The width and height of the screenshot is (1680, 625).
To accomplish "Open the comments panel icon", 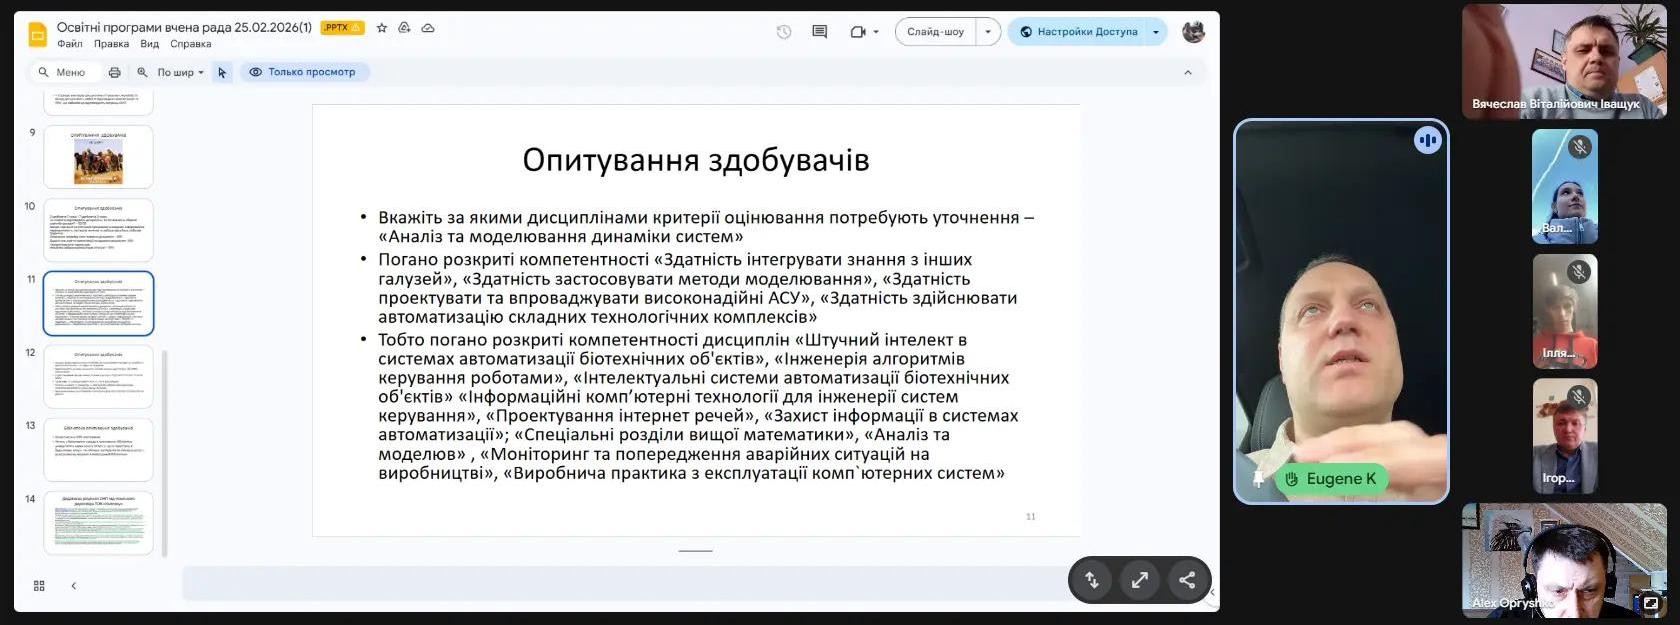I will pos(820,32).
